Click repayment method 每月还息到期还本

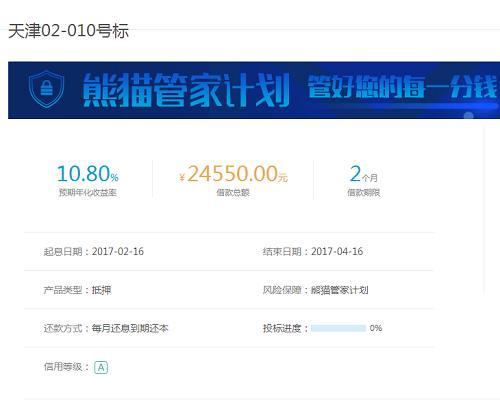click(x=130, y=328)
